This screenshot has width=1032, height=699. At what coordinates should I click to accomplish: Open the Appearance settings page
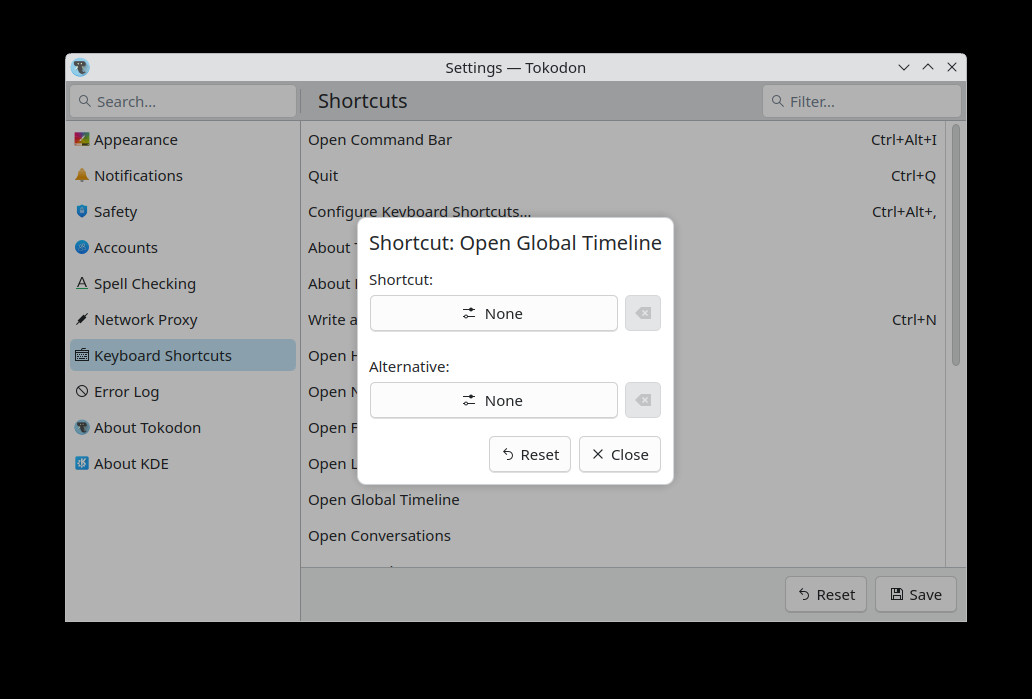coord(183,140)
